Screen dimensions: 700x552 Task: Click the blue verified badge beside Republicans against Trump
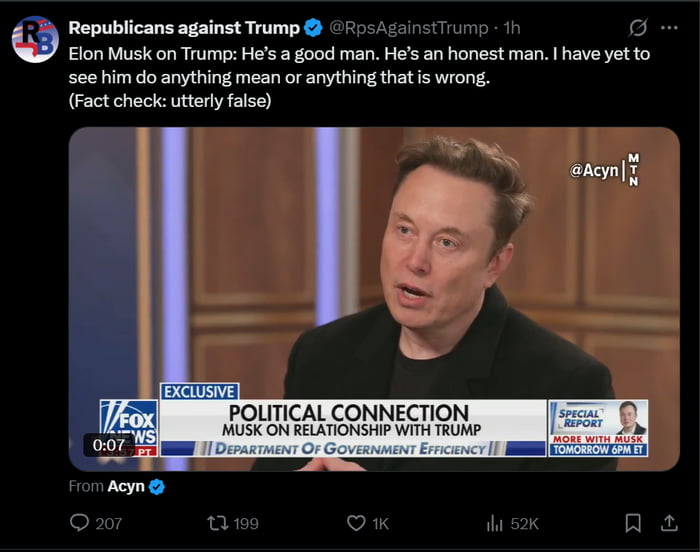click(313, 28)
